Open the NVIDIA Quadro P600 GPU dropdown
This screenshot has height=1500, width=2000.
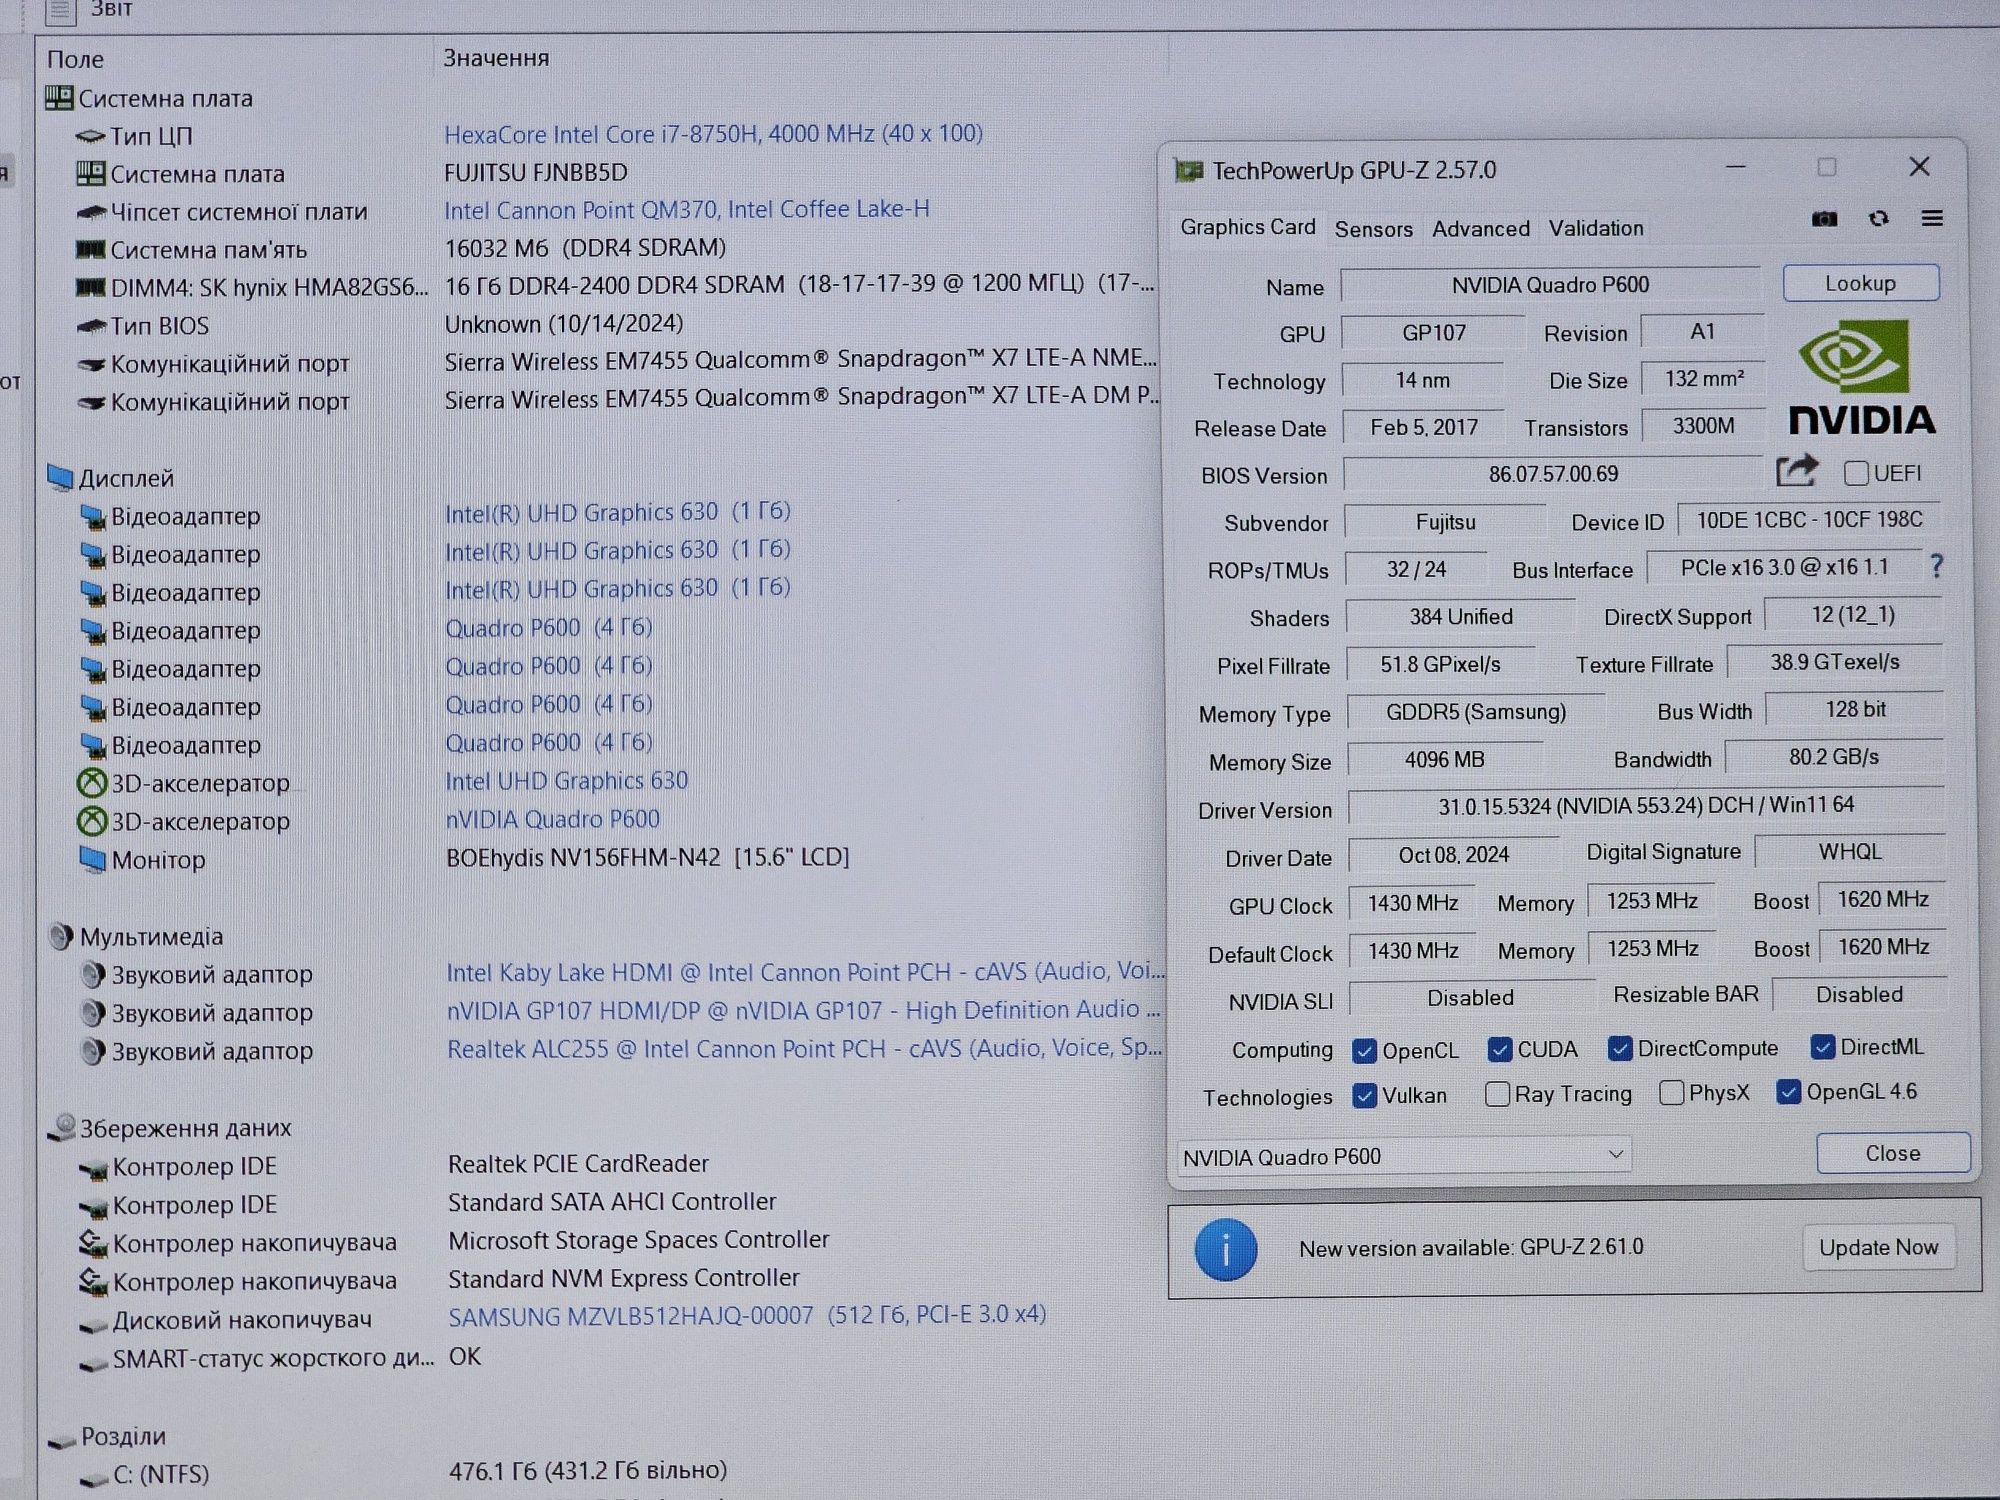pyautogui.click(x=1403, y=1156)
